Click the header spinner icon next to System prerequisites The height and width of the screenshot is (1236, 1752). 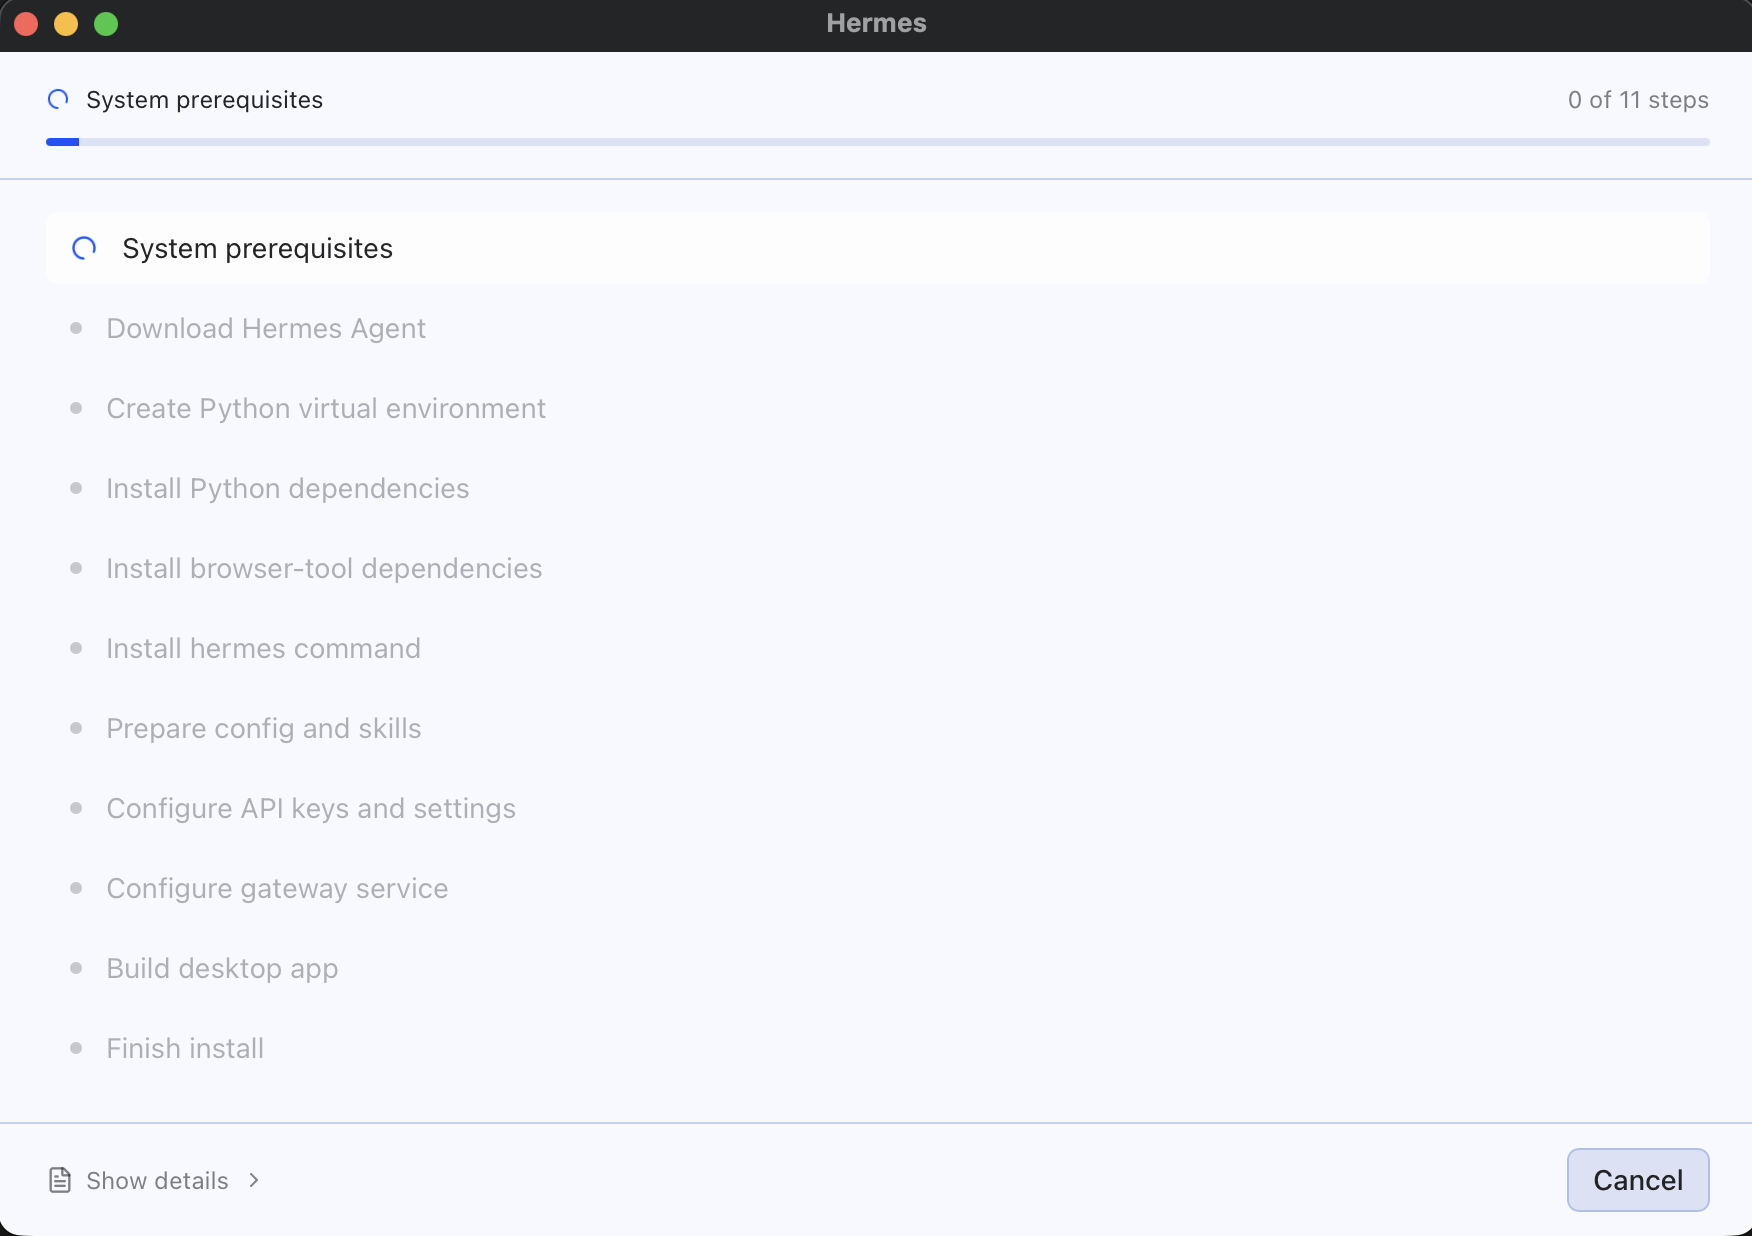[58, 99]
